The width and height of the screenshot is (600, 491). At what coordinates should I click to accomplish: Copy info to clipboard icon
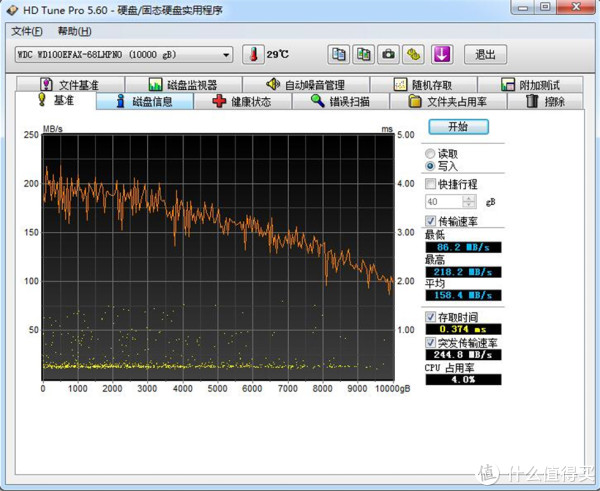pos(339,54)
